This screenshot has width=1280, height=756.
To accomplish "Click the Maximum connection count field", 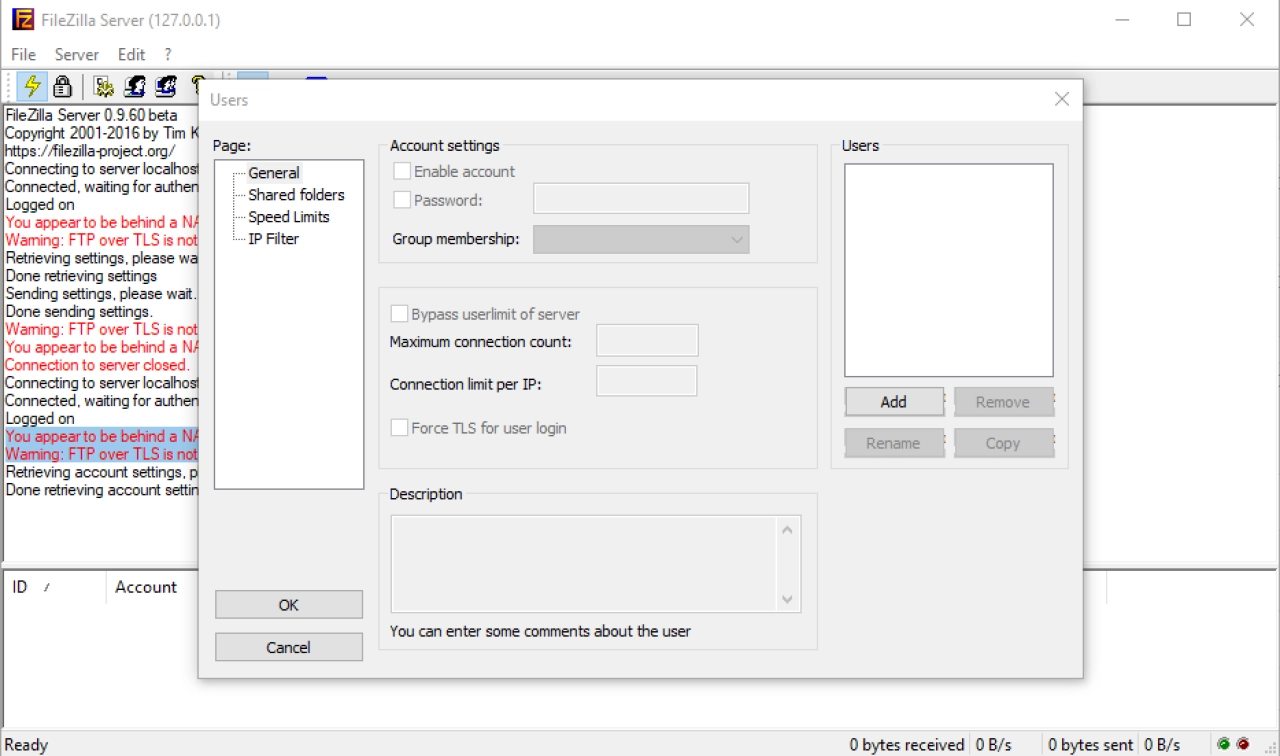I will (647, 340).
